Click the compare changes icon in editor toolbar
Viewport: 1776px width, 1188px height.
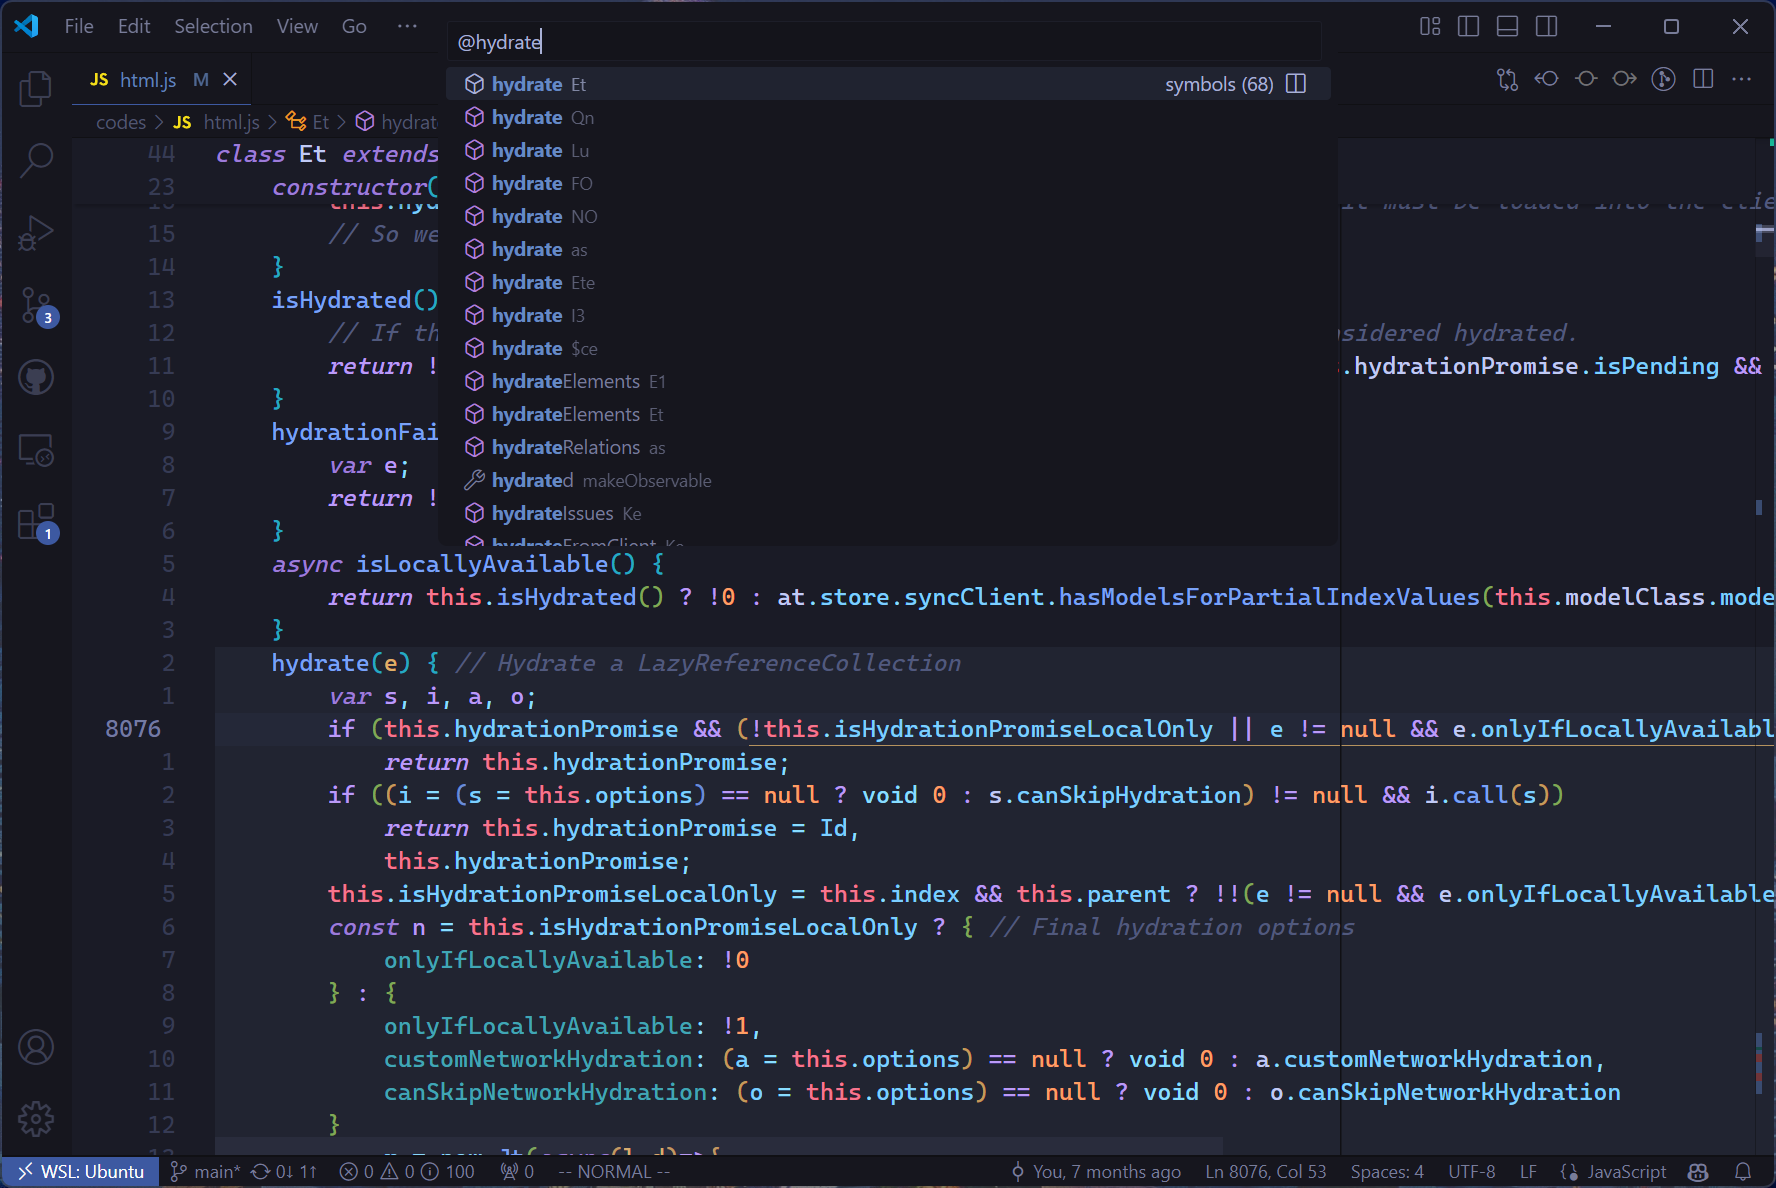pyautogui.click(x=1507, y=79)
